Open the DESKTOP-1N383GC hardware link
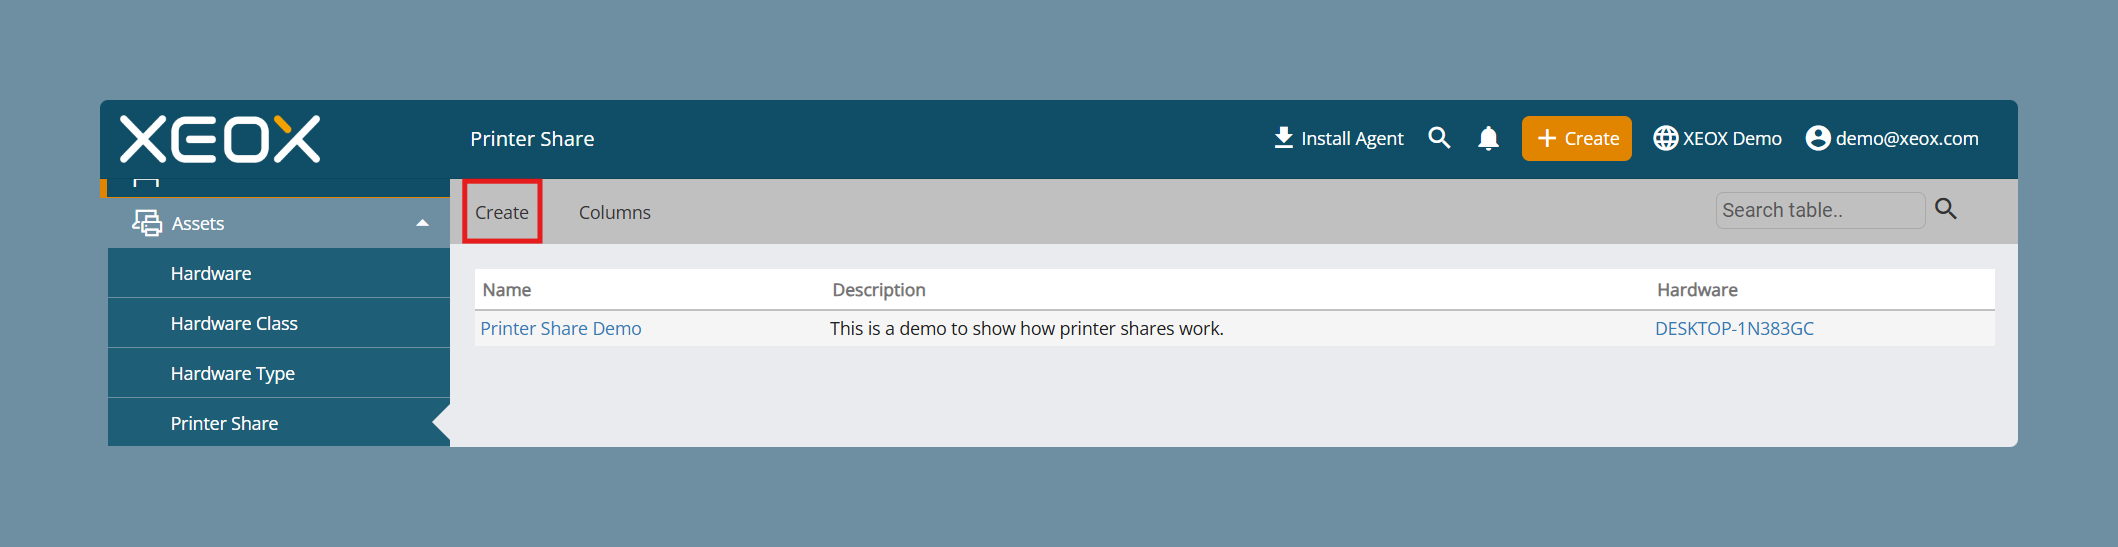Viewport: 2118px width, 547px height. click(1734, 328)
